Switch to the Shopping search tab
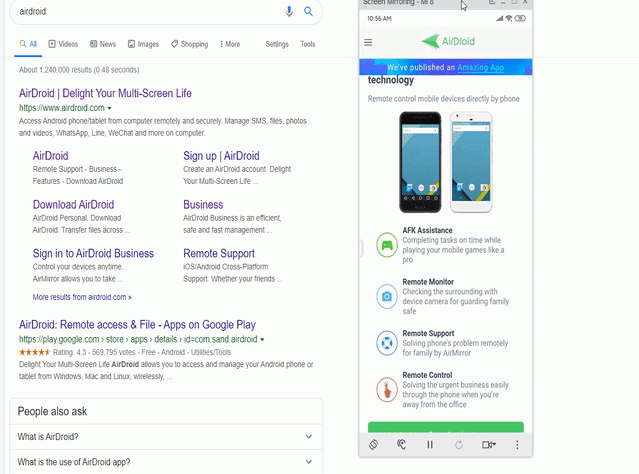This screenshot has width=639, height=474. (x=189, y=44)
